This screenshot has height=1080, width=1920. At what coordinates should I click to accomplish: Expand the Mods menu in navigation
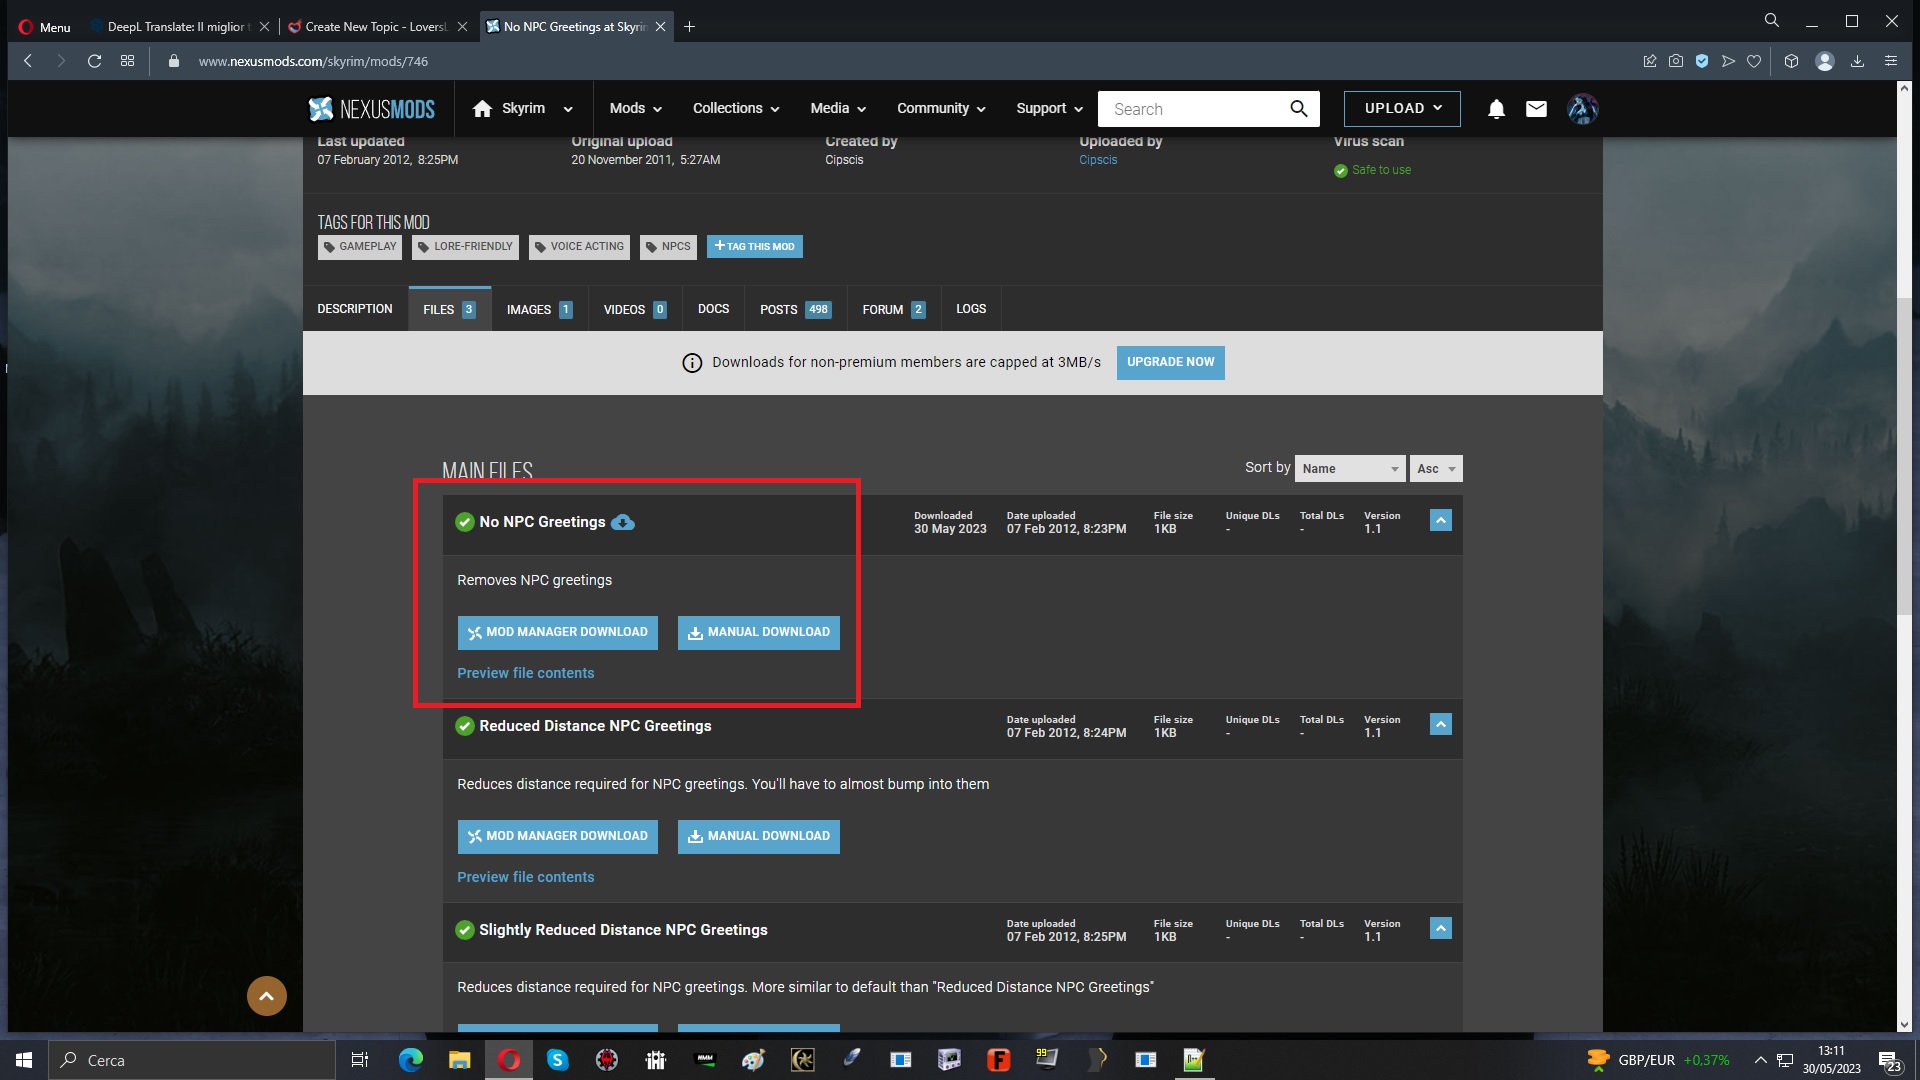(x=636, y=108)
